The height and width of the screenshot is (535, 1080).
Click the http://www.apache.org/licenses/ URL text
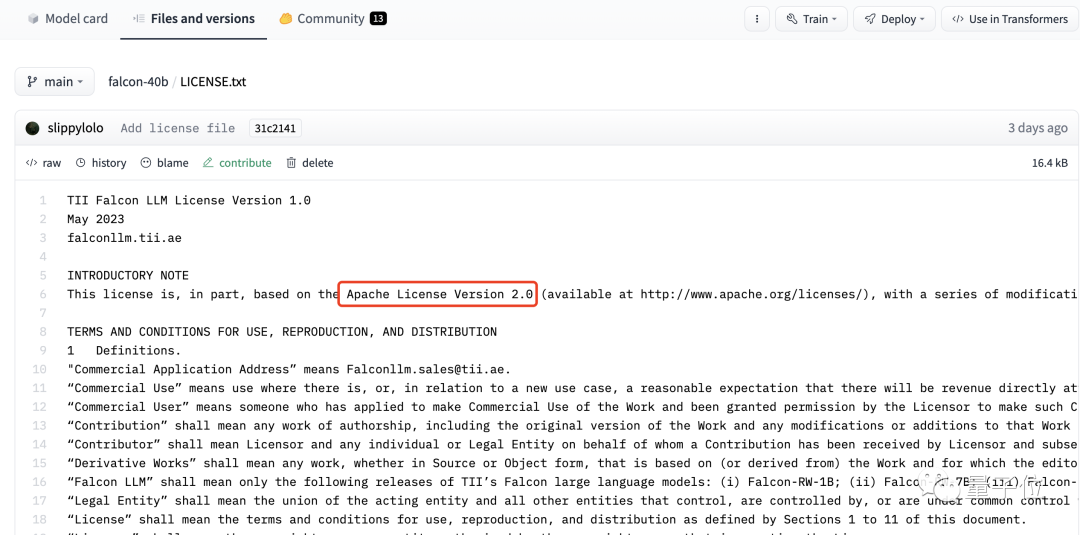pos(751,294)
